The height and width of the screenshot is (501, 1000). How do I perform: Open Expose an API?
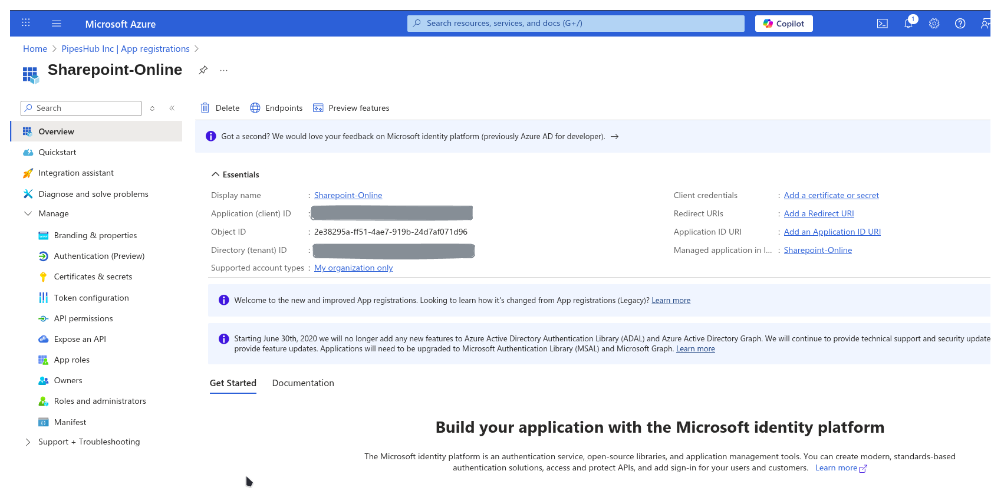[80, 339]
